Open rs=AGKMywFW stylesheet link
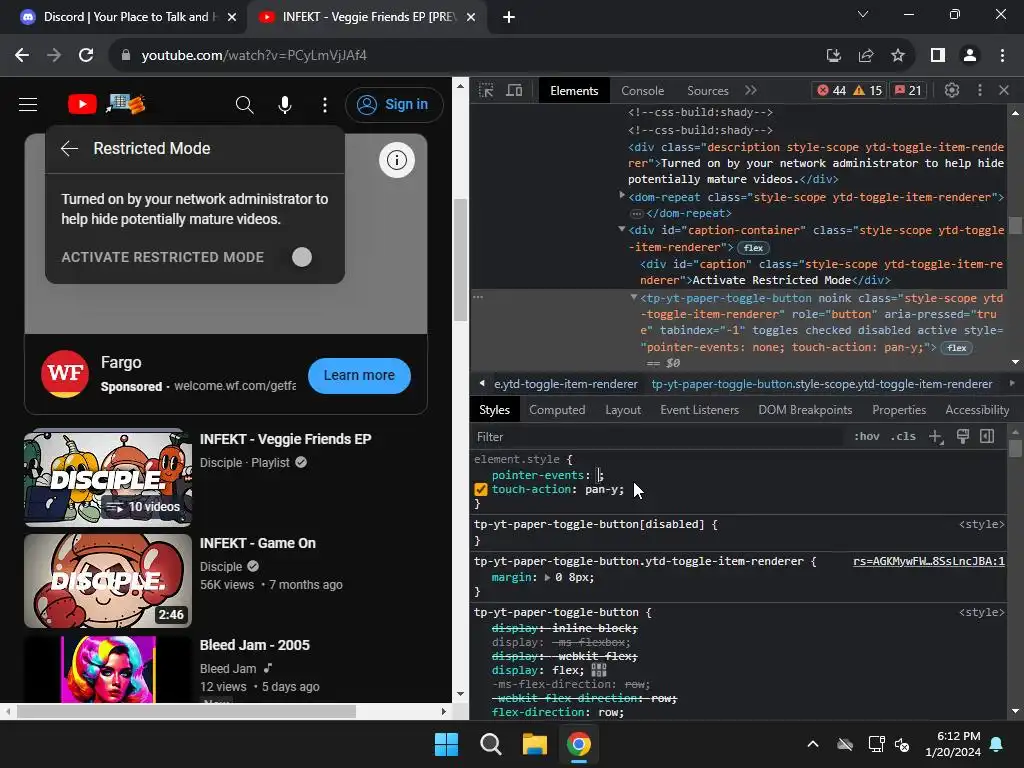The width and height of the screenshot is (1024, 768). [929, 562]
